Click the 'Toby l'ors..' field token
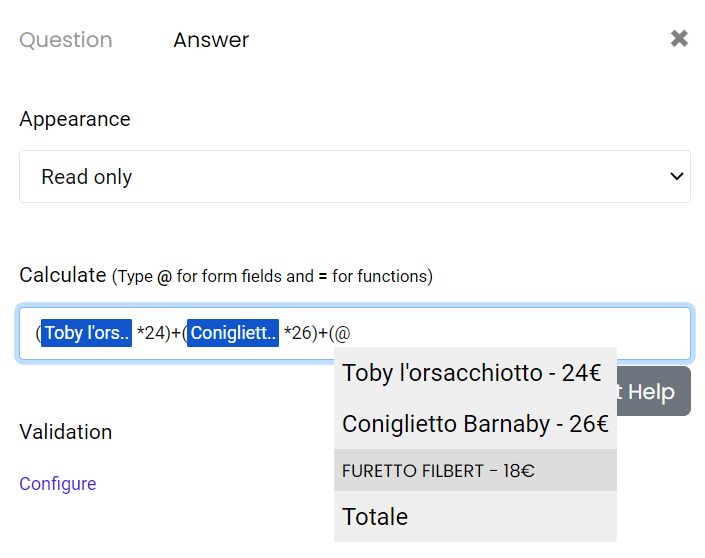Screen dimensions: 705x558 coord(87,333)
